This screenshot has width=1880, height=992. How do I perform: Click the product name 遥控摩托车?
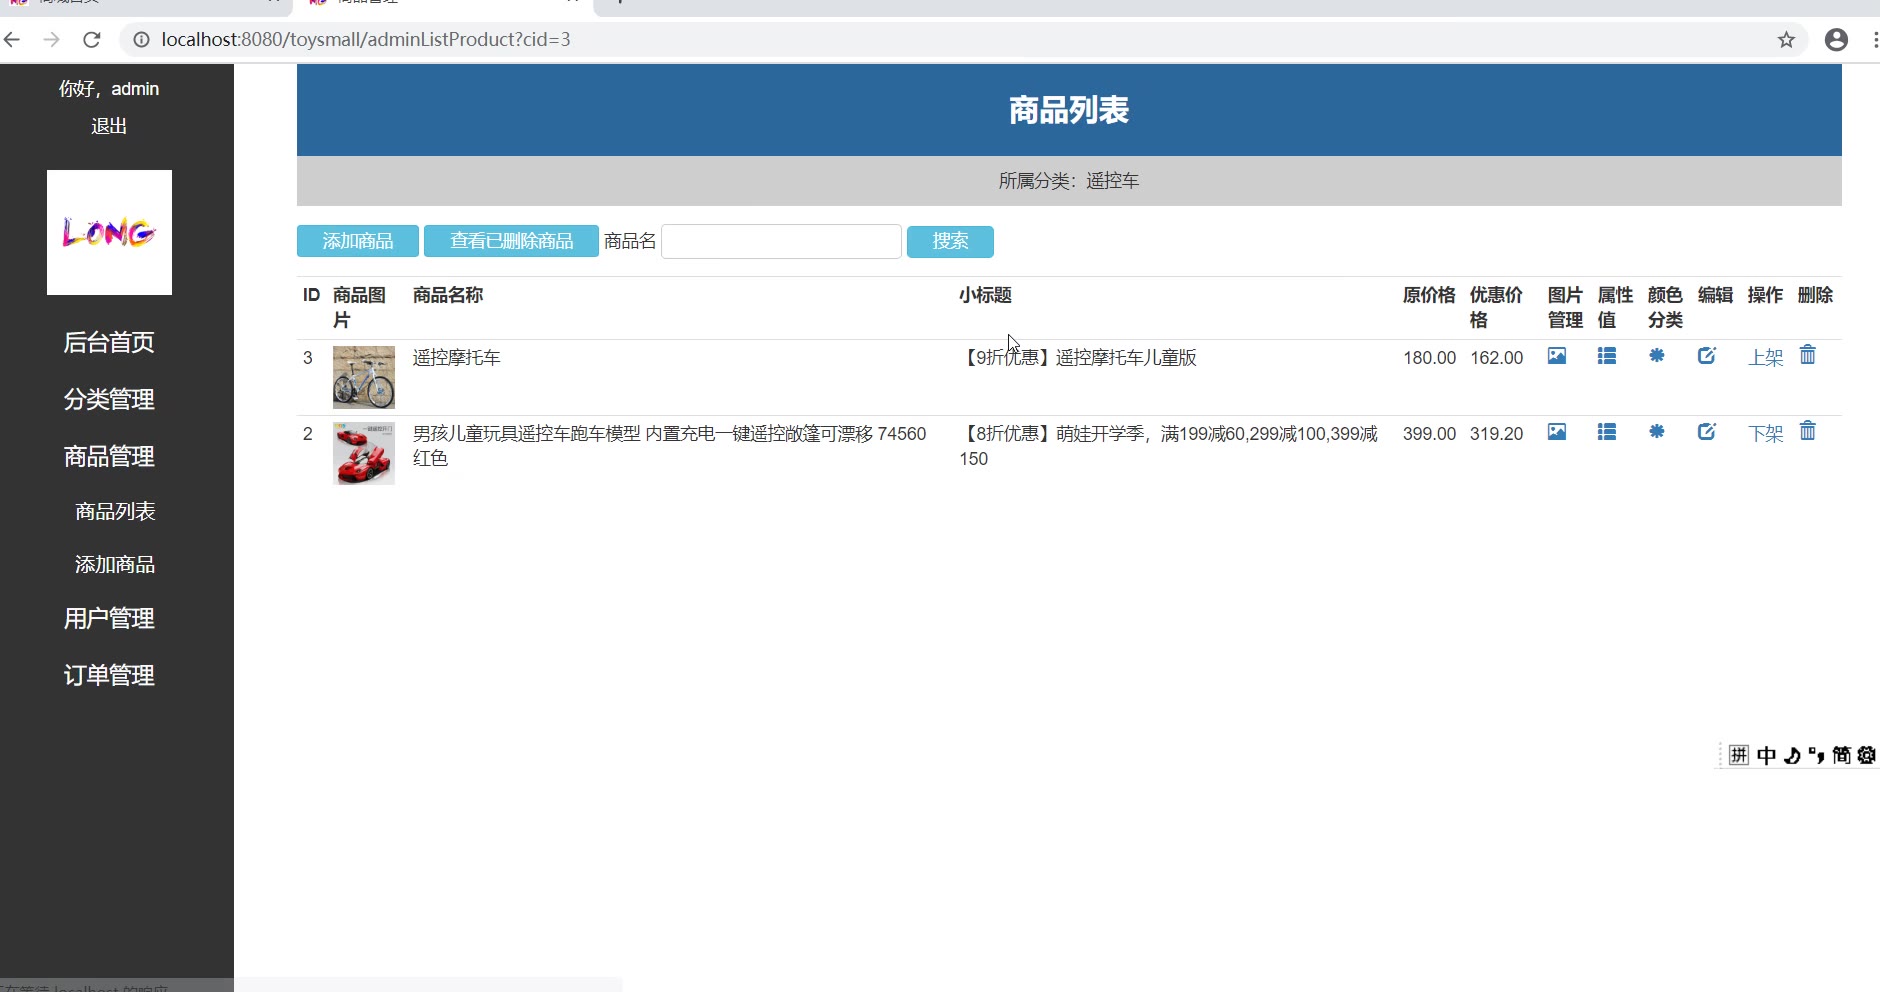[457, 357]
